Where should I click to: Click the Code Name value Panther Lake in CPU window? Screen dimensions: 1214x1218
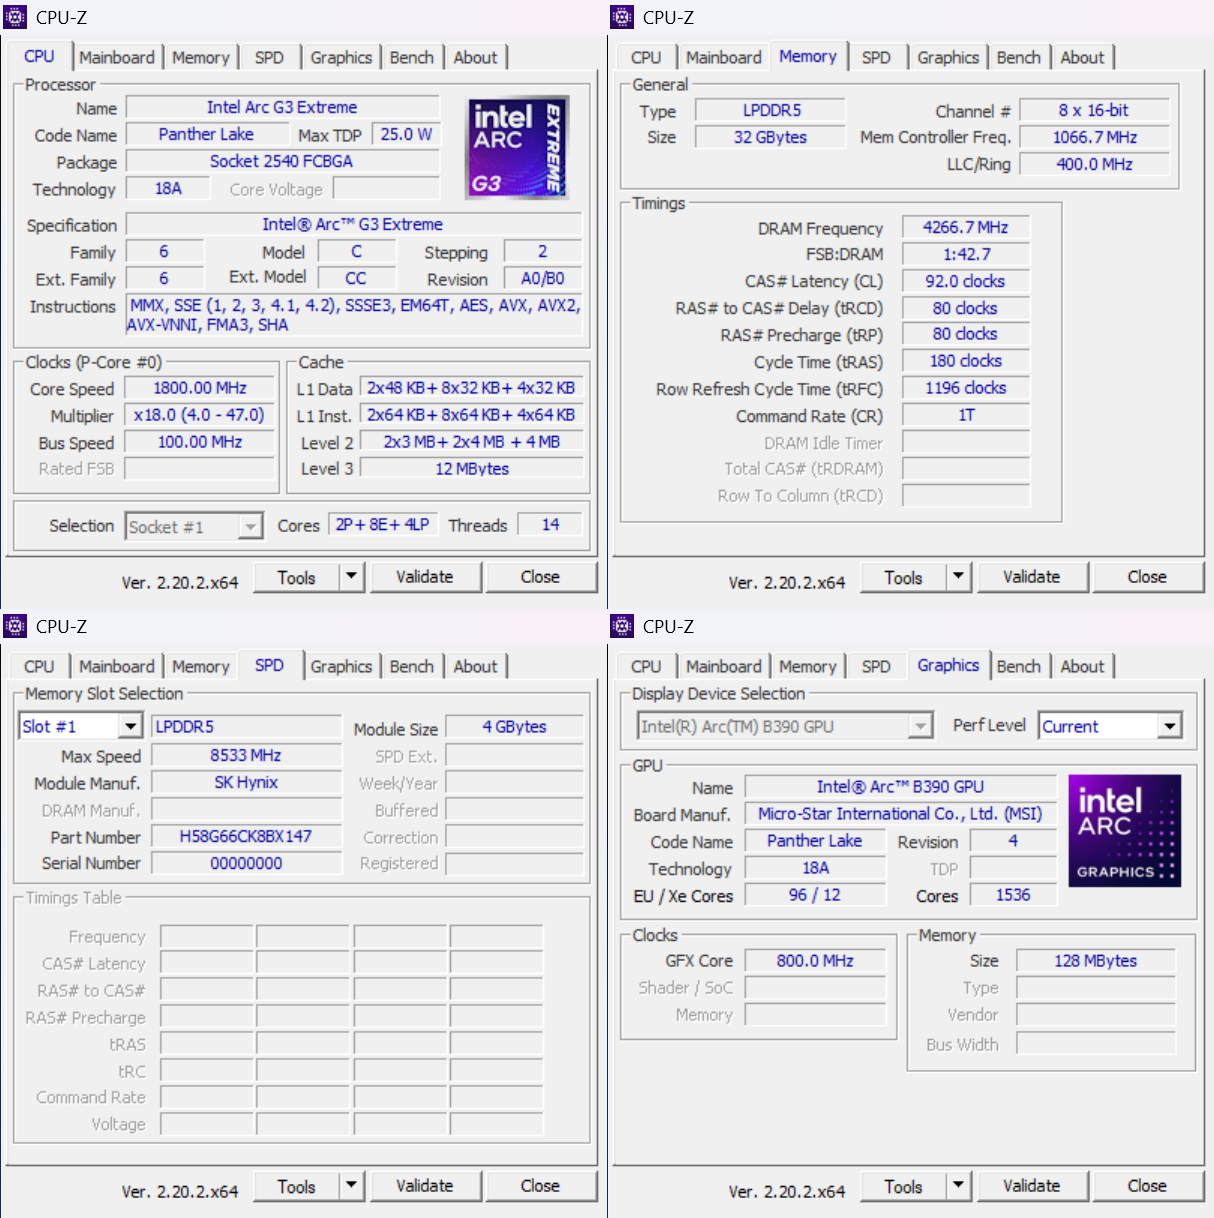(x=206, y=134)
